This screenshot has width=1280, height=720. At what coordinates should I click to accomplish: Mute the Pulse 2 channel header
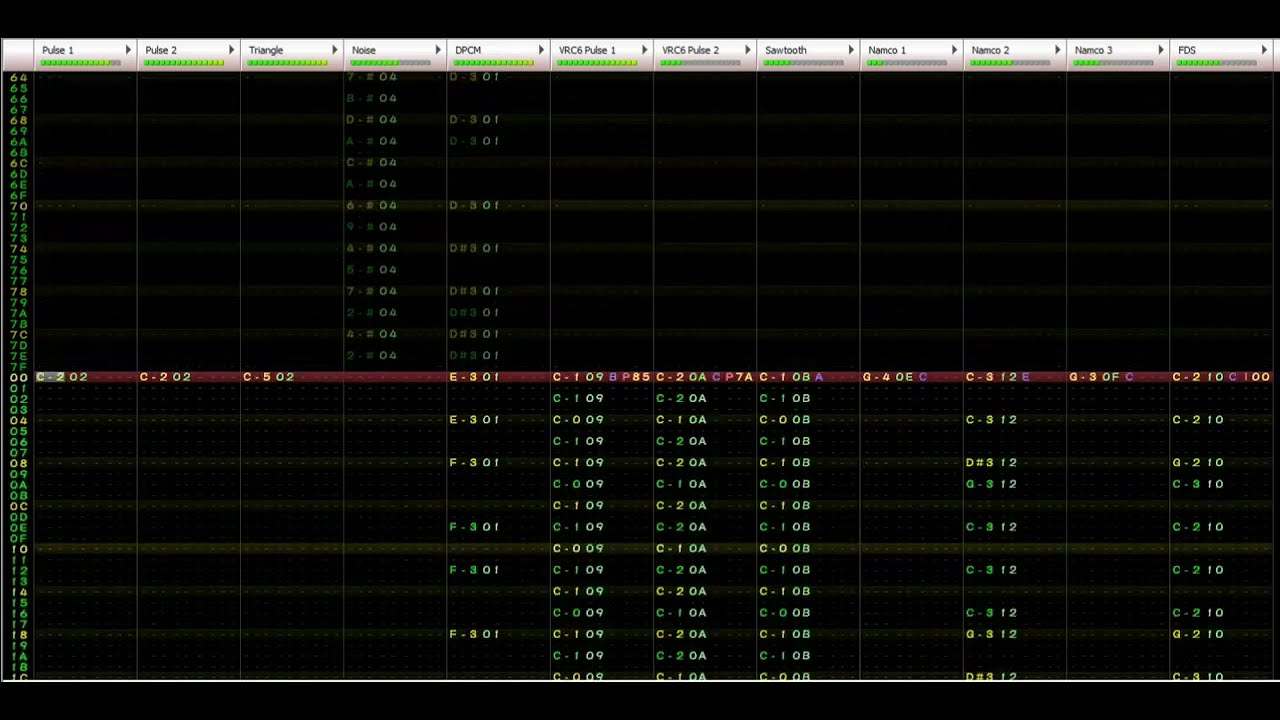point(188,55)
